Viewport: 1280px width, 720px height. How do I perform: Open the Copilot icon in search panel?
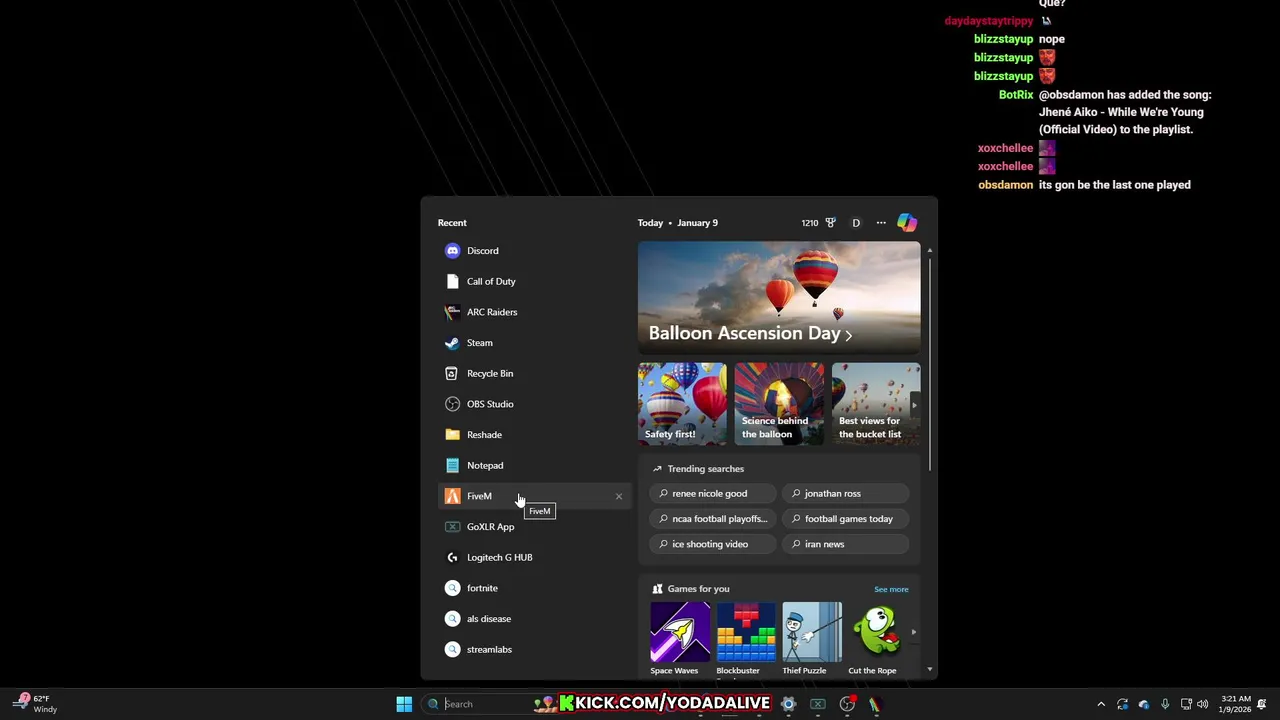point(907,223)
